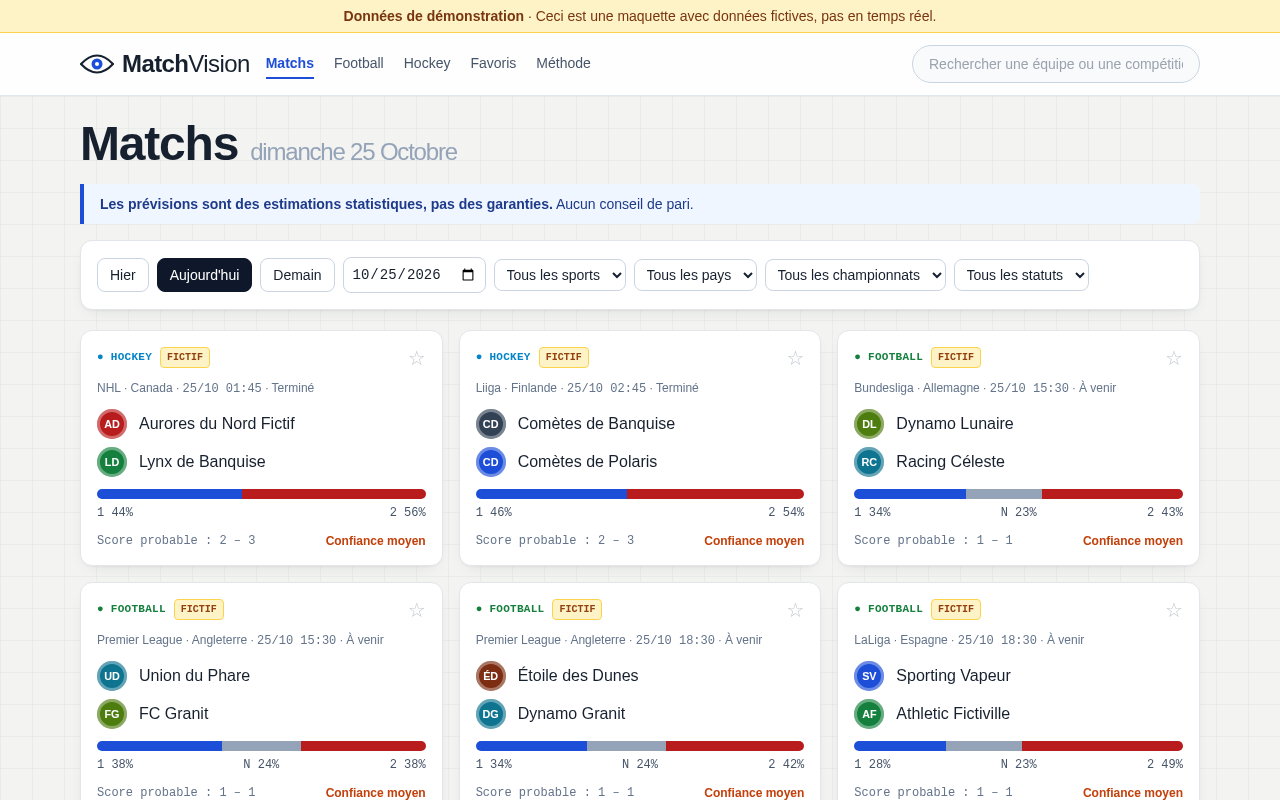
Task: Open the Football nav section
Action: coord(359,63)
